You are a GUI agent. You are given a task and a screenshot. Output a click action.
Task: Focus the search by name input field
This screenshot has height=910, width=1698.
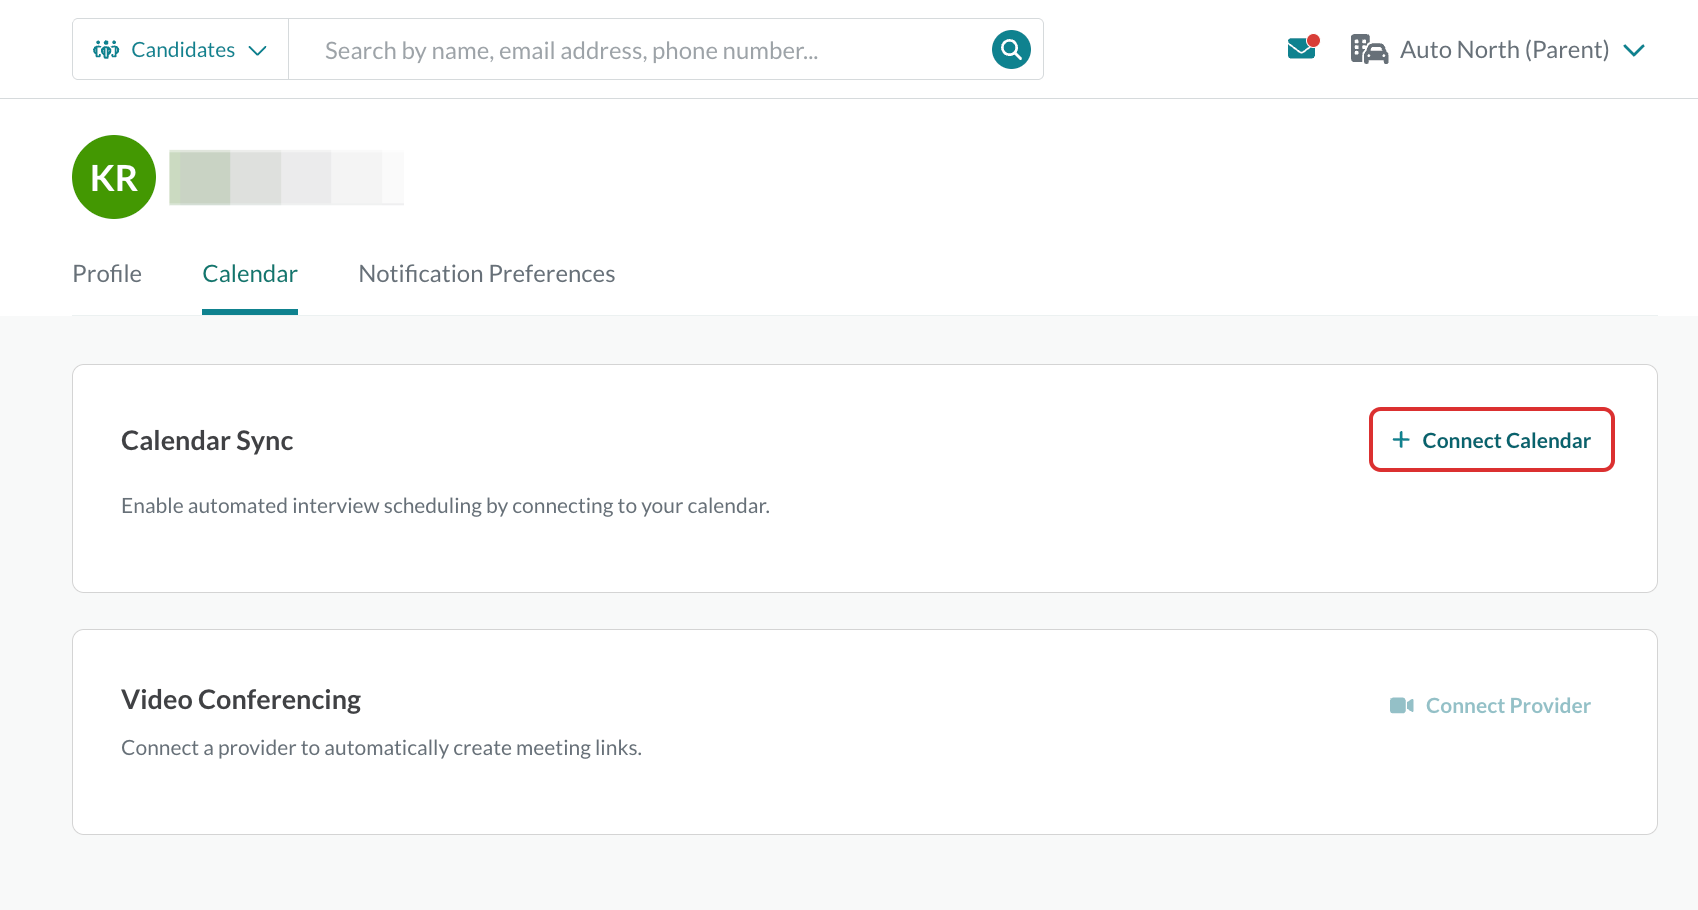click(640, 50)
